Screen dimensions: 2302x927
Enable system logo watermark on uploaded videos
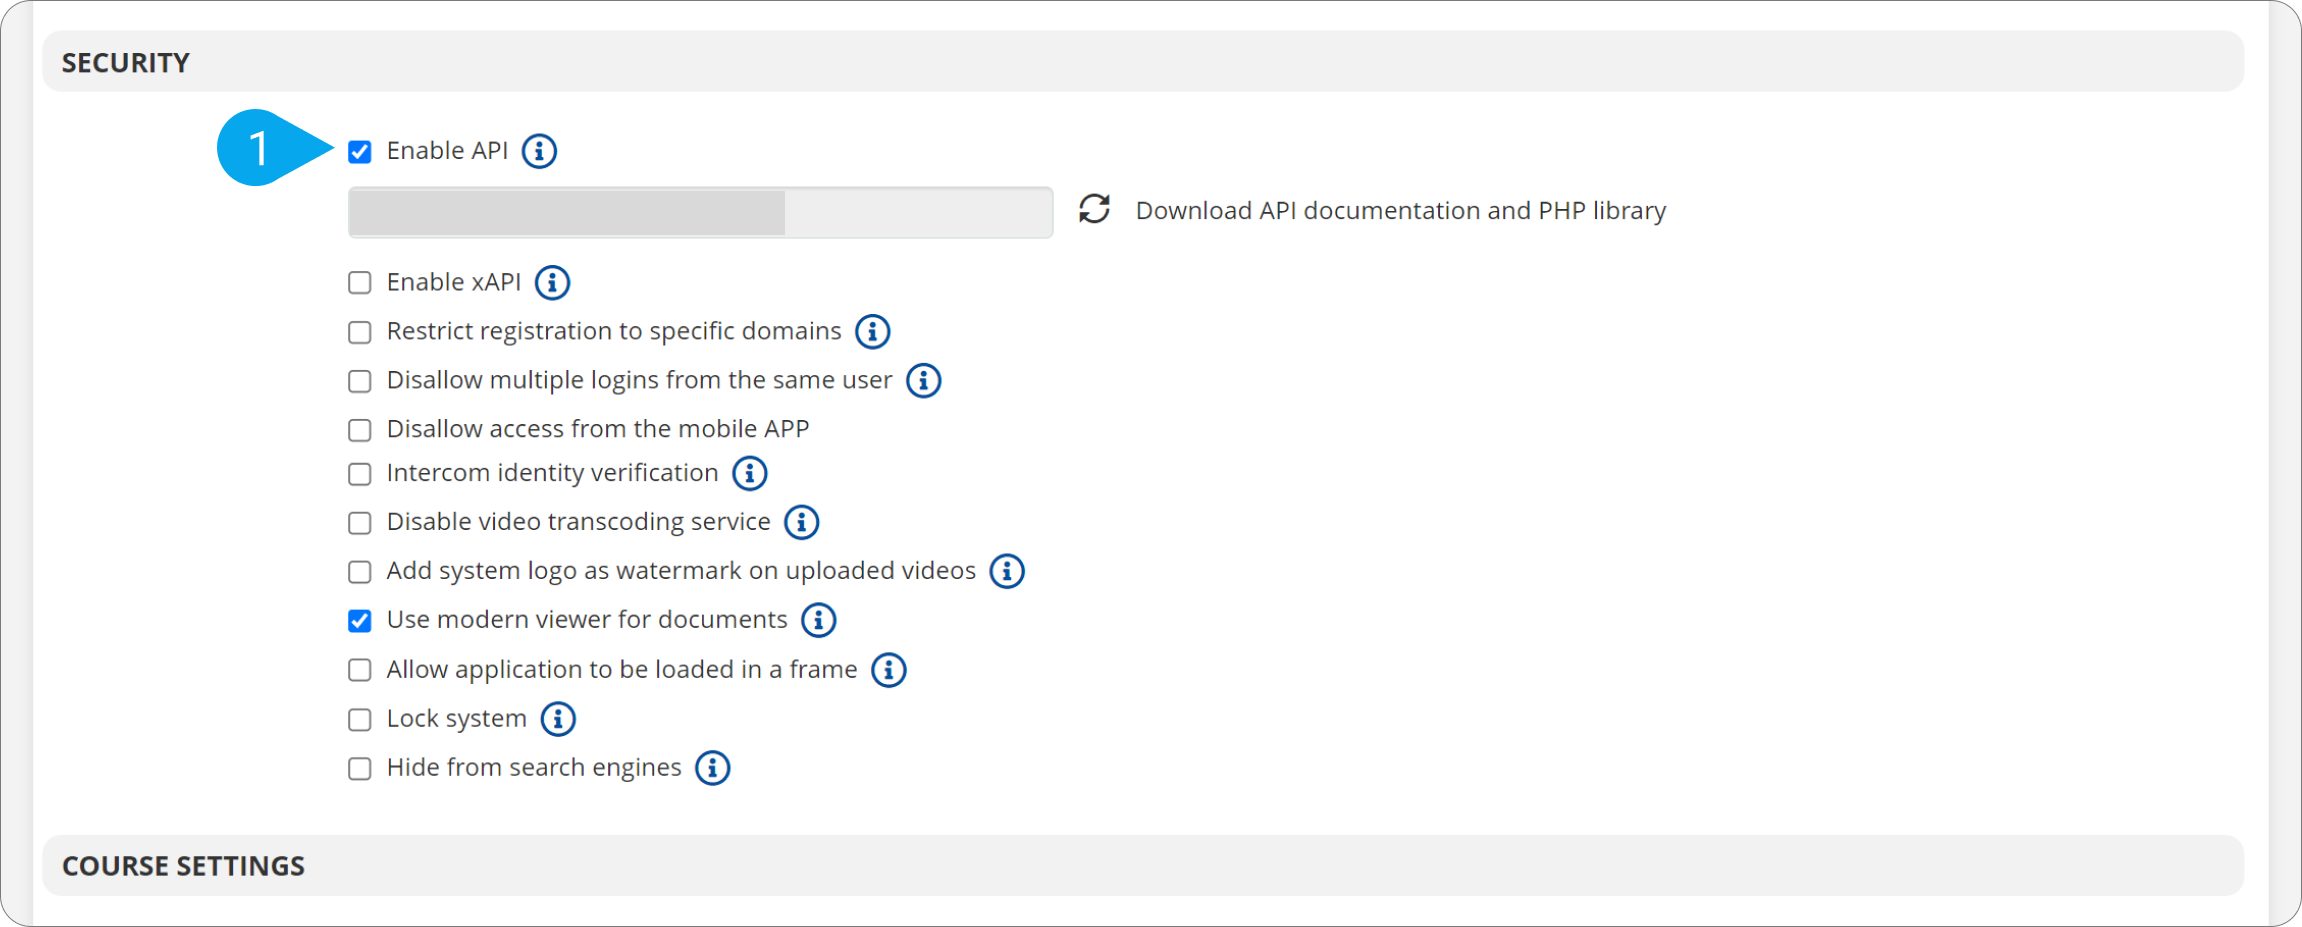point(360,572)
